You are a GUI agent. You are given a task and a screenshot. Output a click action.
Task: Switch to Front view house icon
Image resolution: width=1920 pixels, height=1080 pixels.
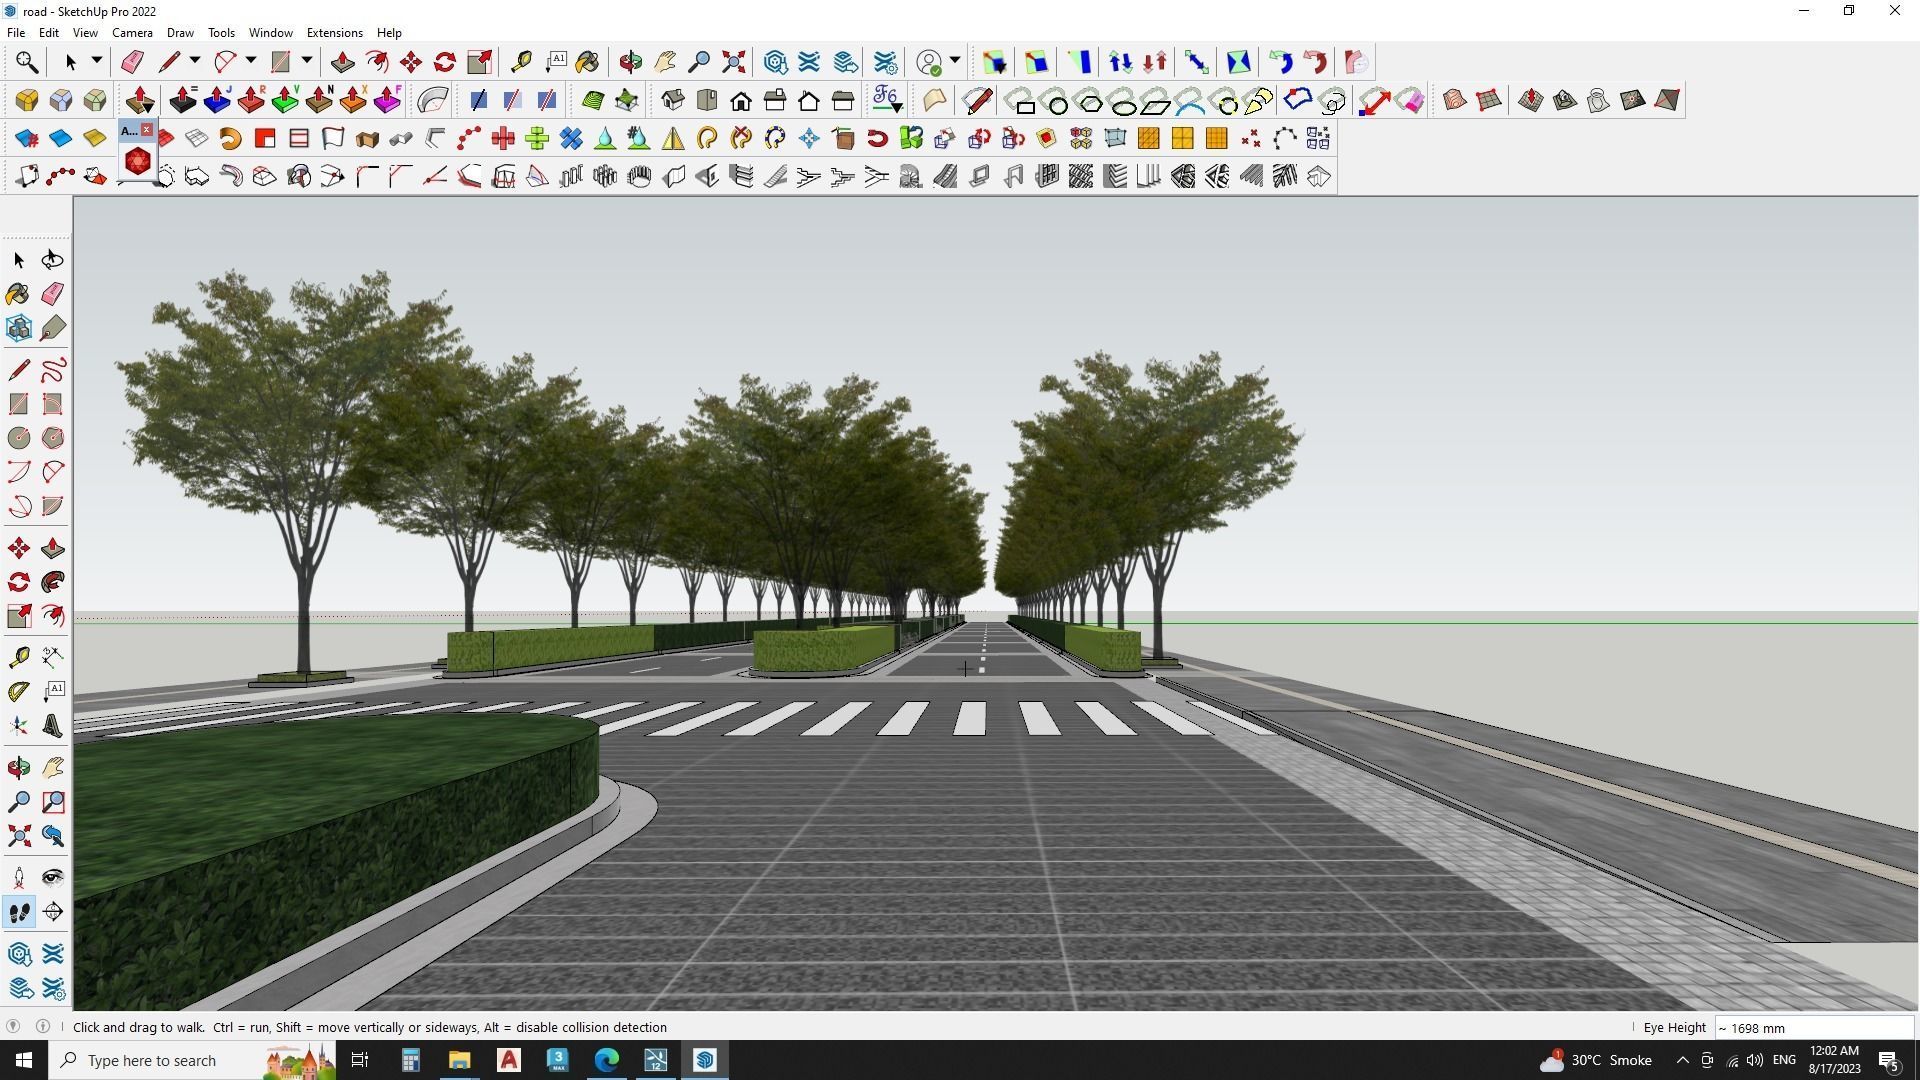pos(741,100)
